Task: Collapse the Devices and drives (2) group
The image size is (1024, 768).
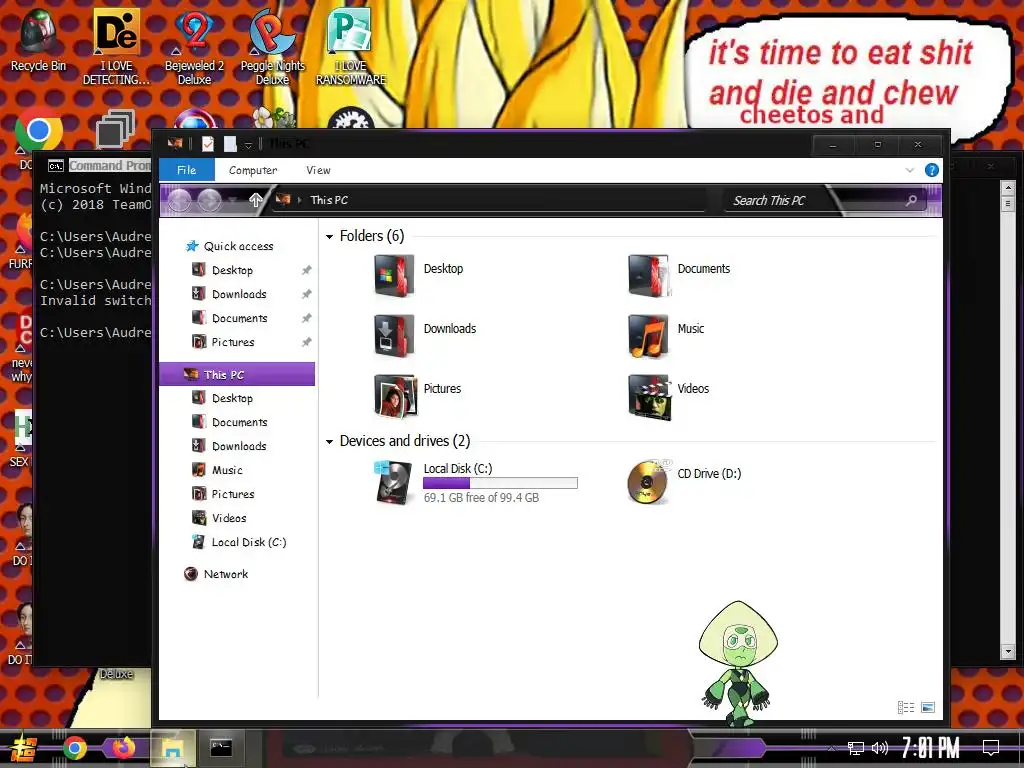Action: point(330,441)
